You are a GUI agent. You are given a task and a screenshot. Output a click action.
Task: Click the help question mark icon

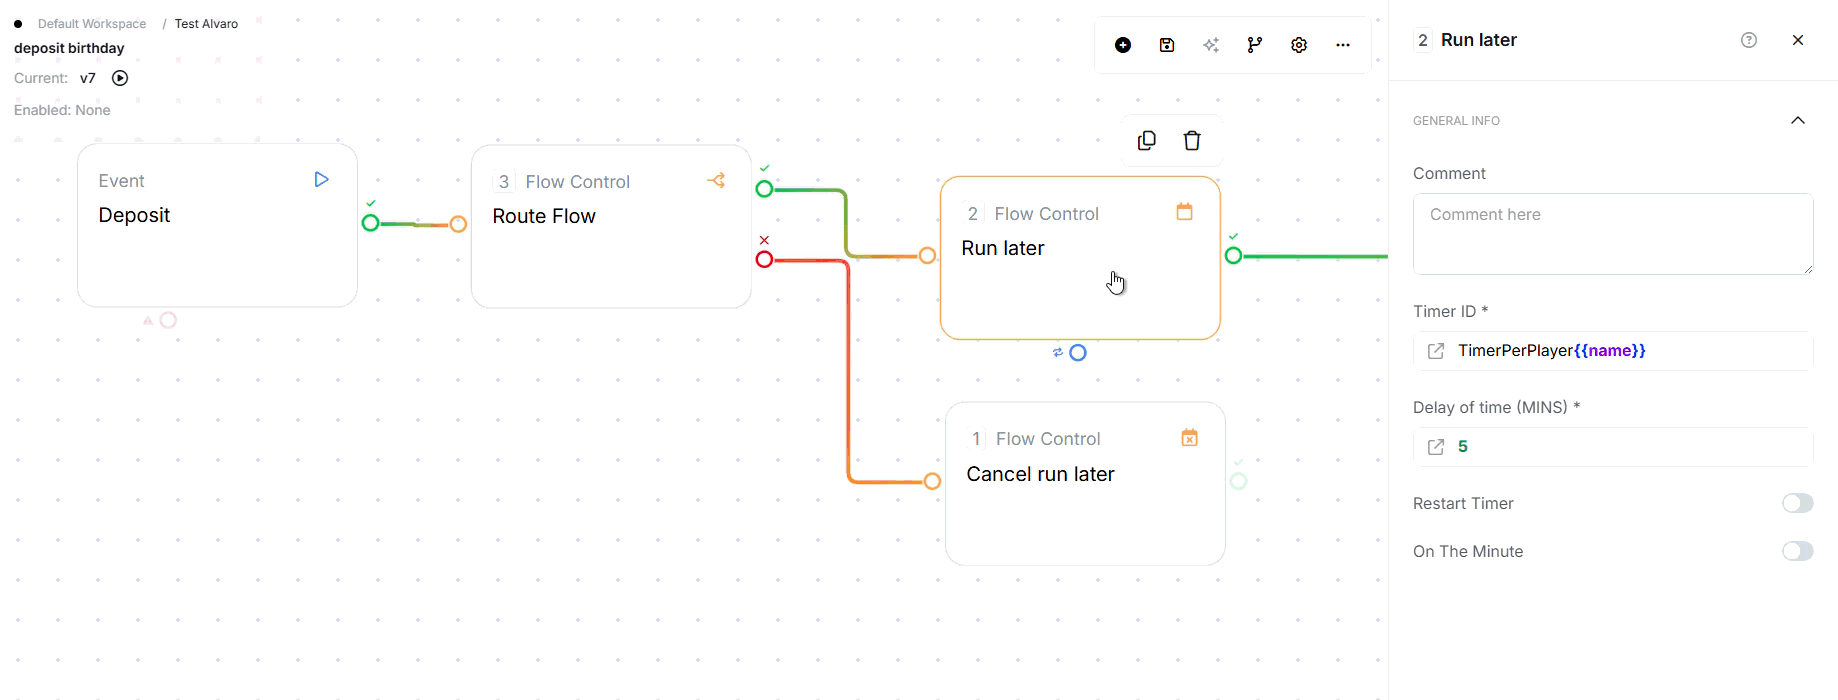pos(1749,40)
